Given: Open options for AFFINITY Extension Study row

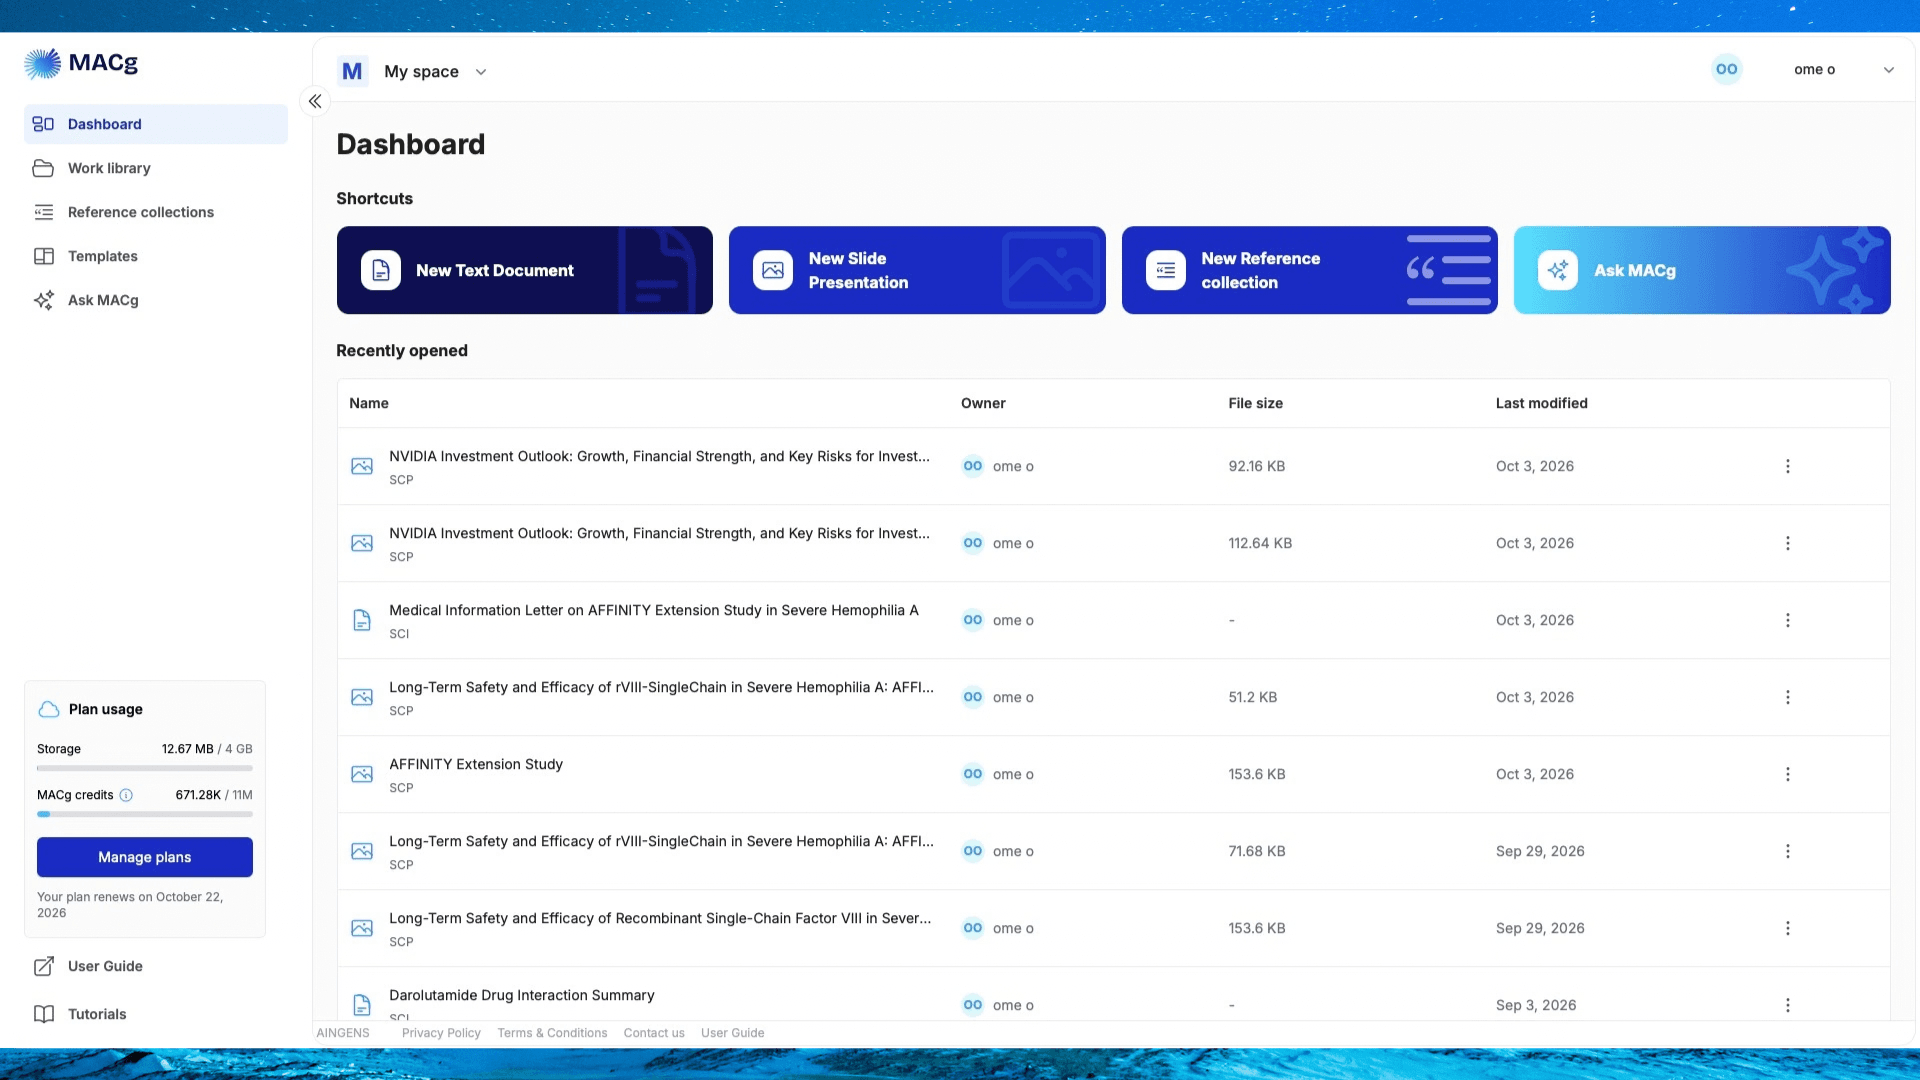Looking at the screenshot, I should coord(1788,774).
